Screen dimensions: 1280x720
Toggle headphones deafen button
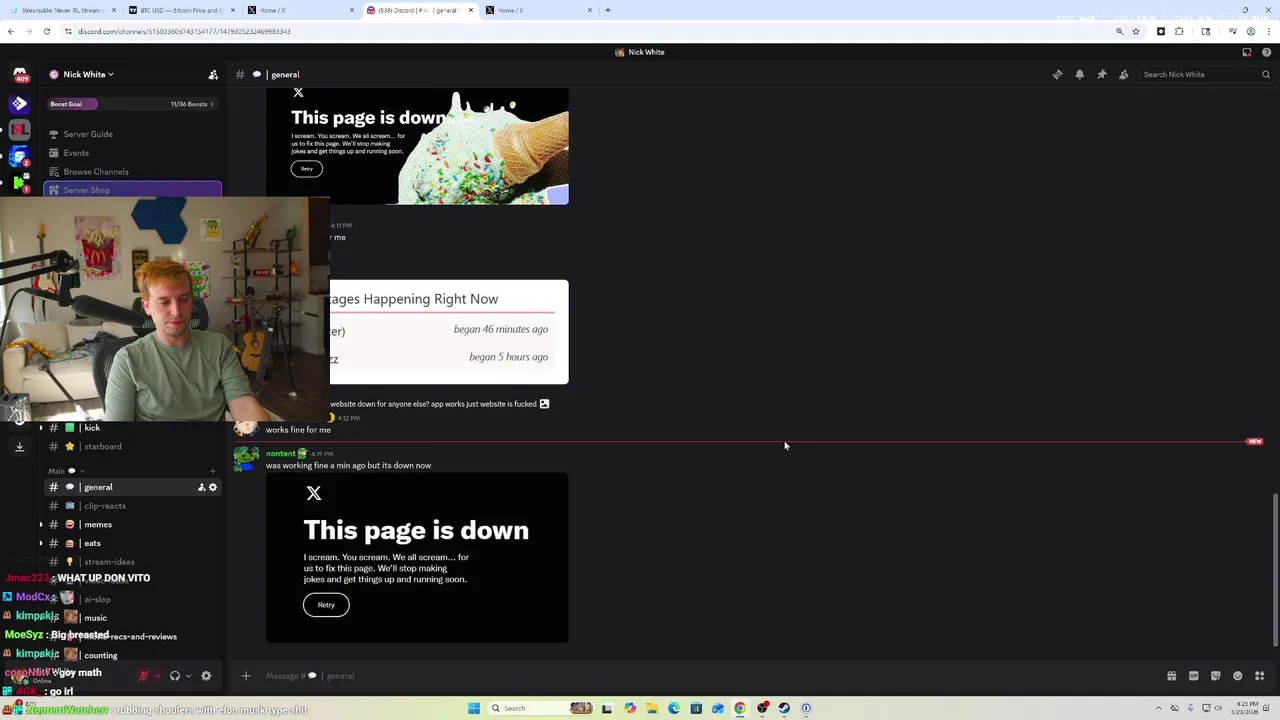[x=175, y=676]
